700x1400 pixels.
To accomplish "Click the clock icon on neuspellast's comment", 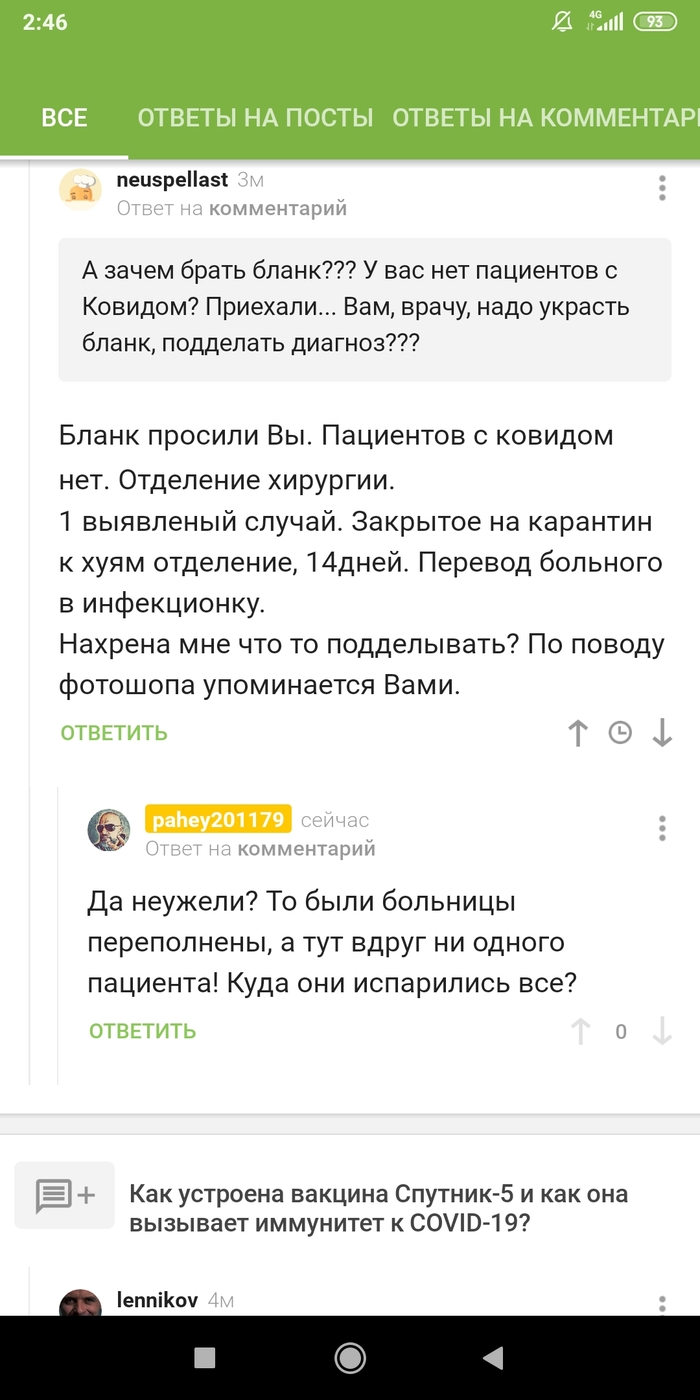I will tap(620, 733).
